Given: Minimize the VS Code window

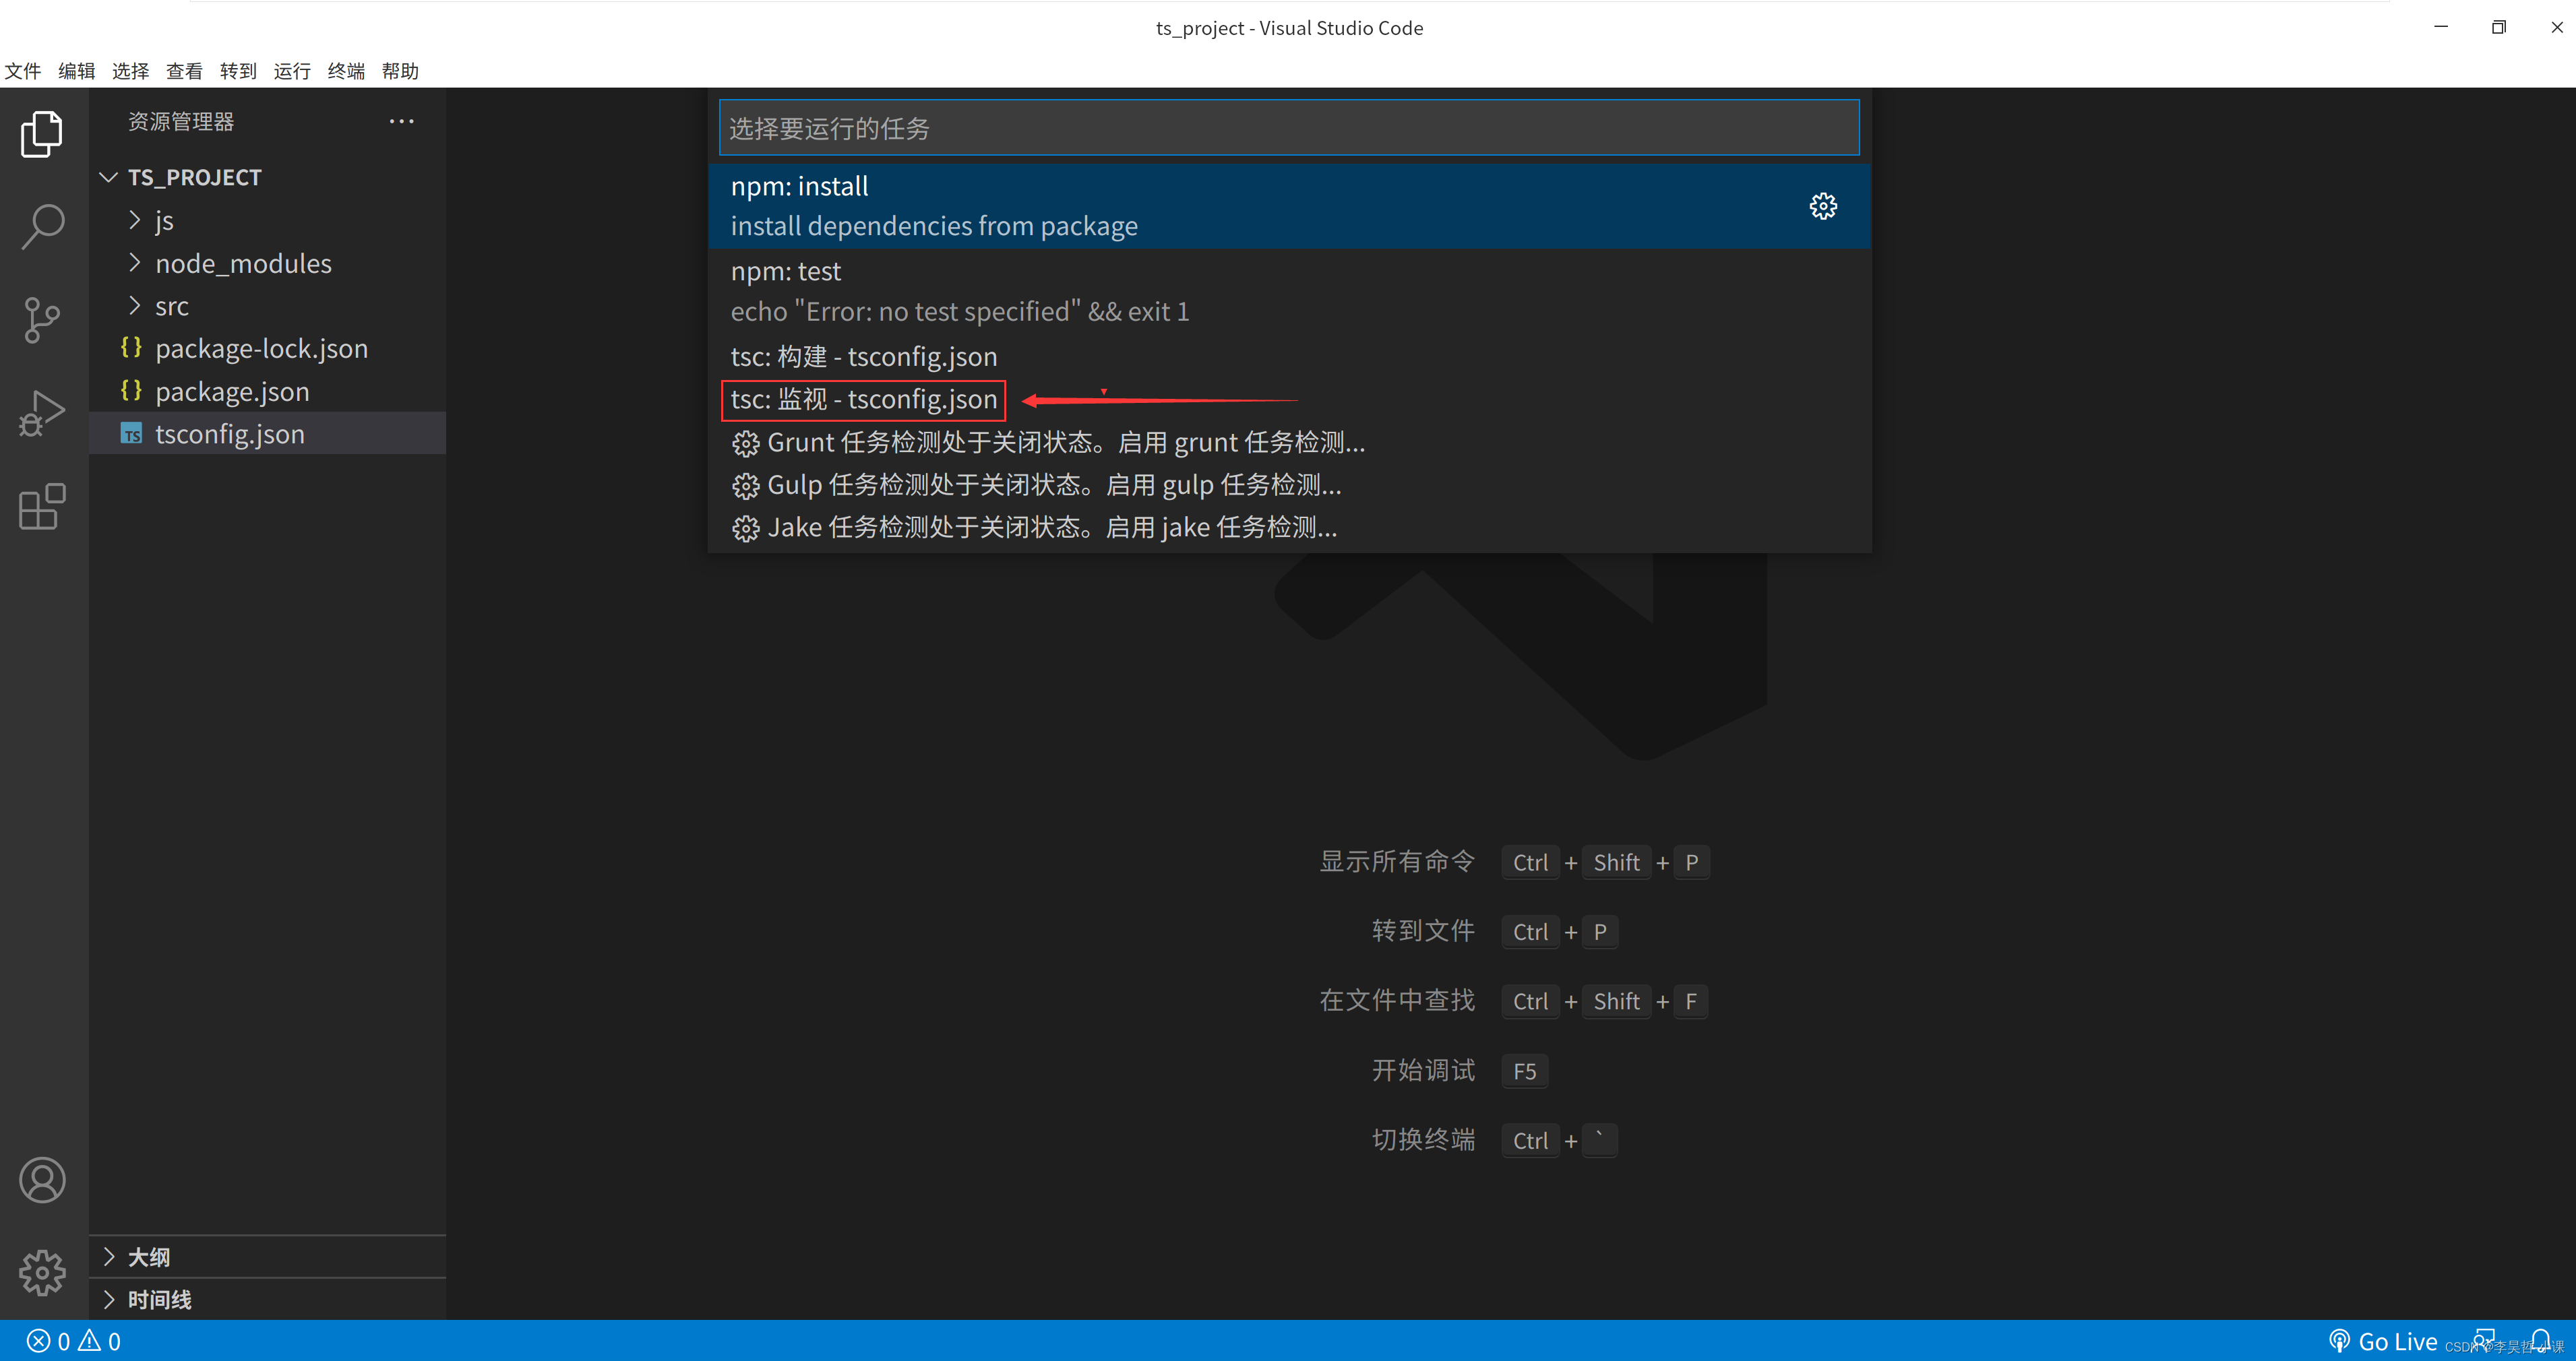Looking at the screenshot, I should click(x=2441, y=27).
